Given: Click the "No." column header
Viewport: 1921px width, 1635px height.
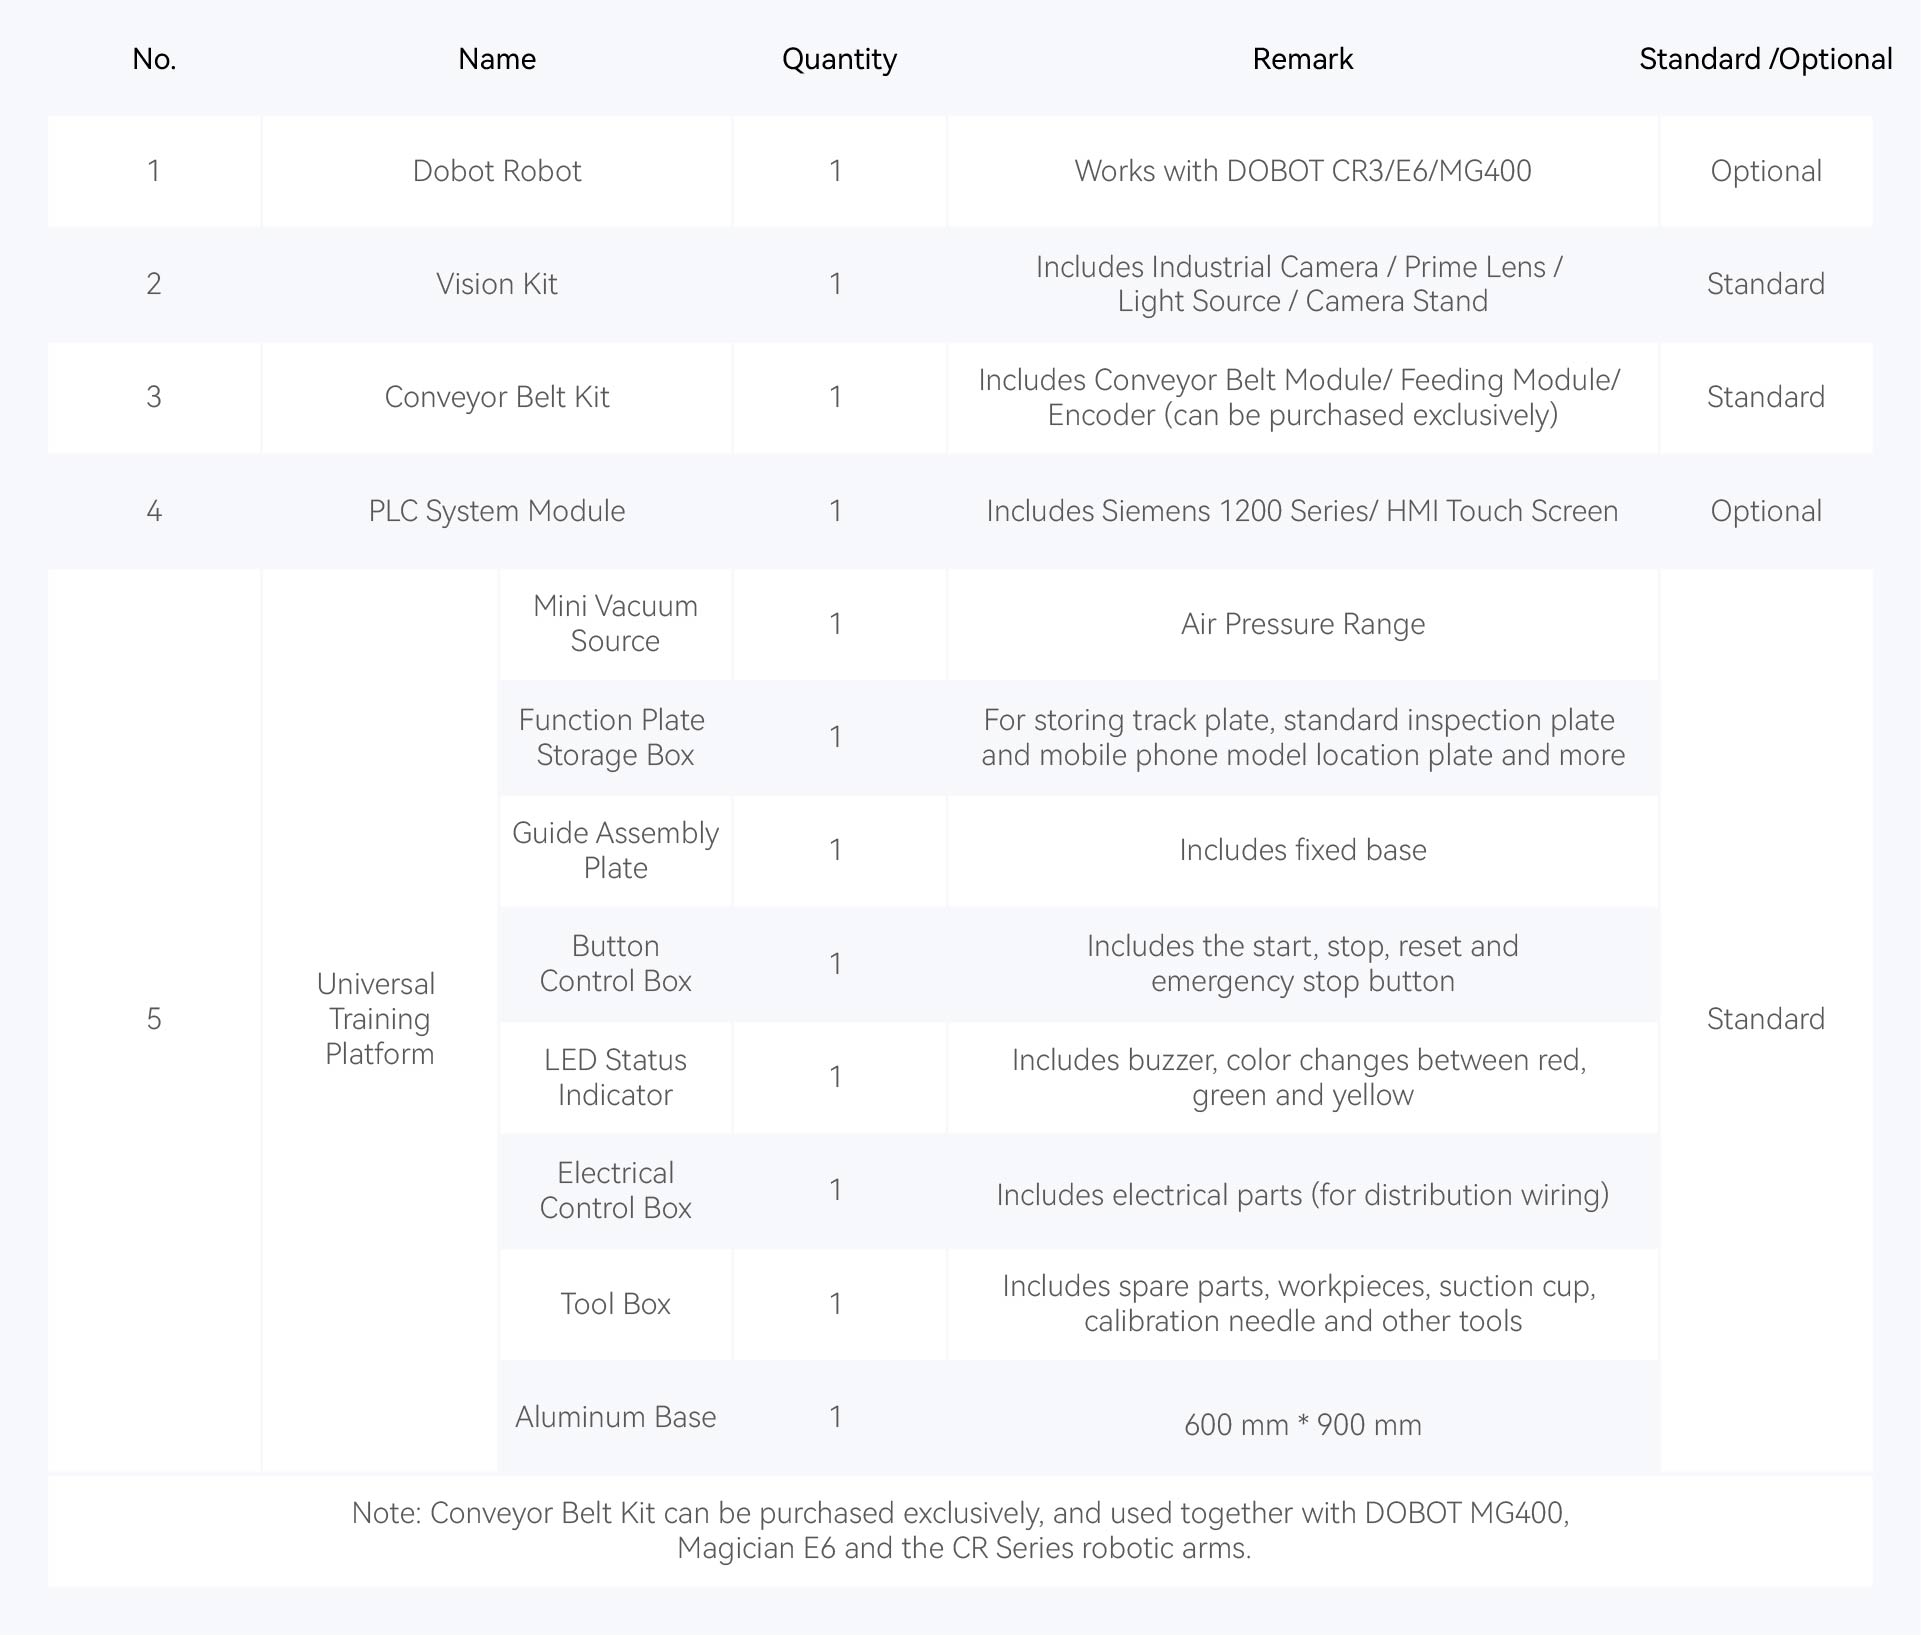Looking at the screenshot, I should point(154,59).
